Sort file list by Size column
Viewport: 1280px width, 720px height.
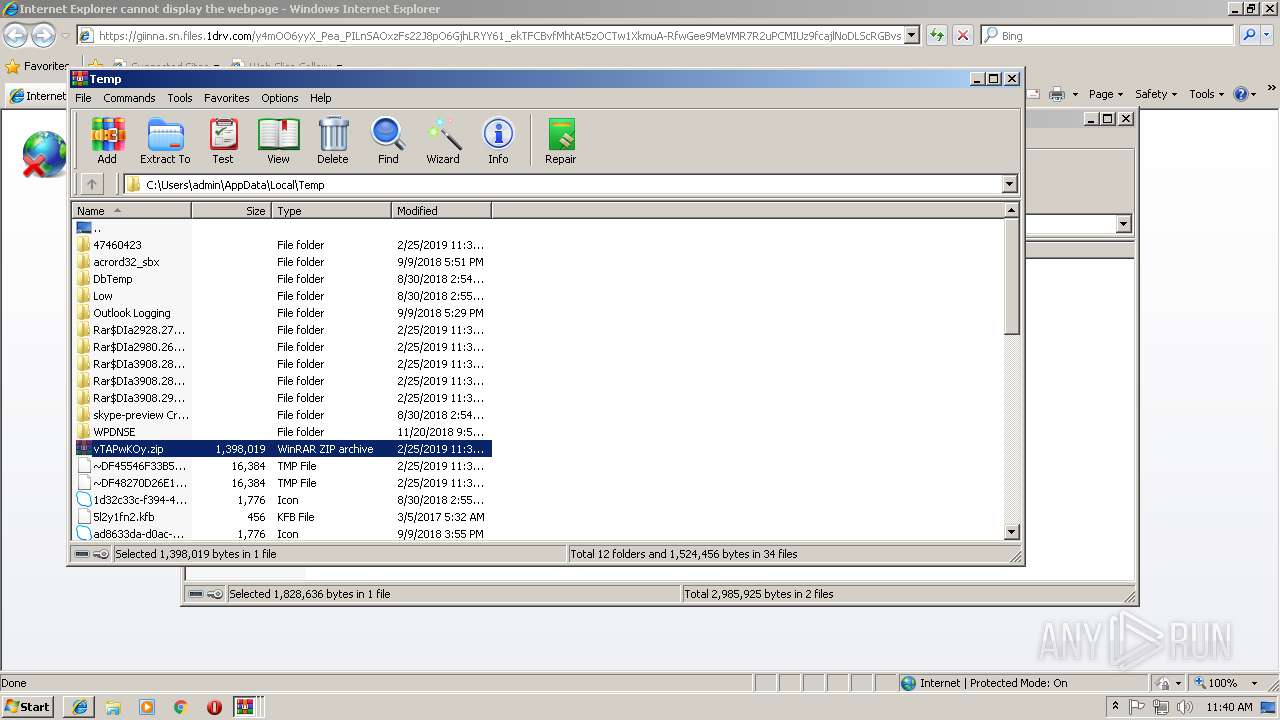point(231,211)
